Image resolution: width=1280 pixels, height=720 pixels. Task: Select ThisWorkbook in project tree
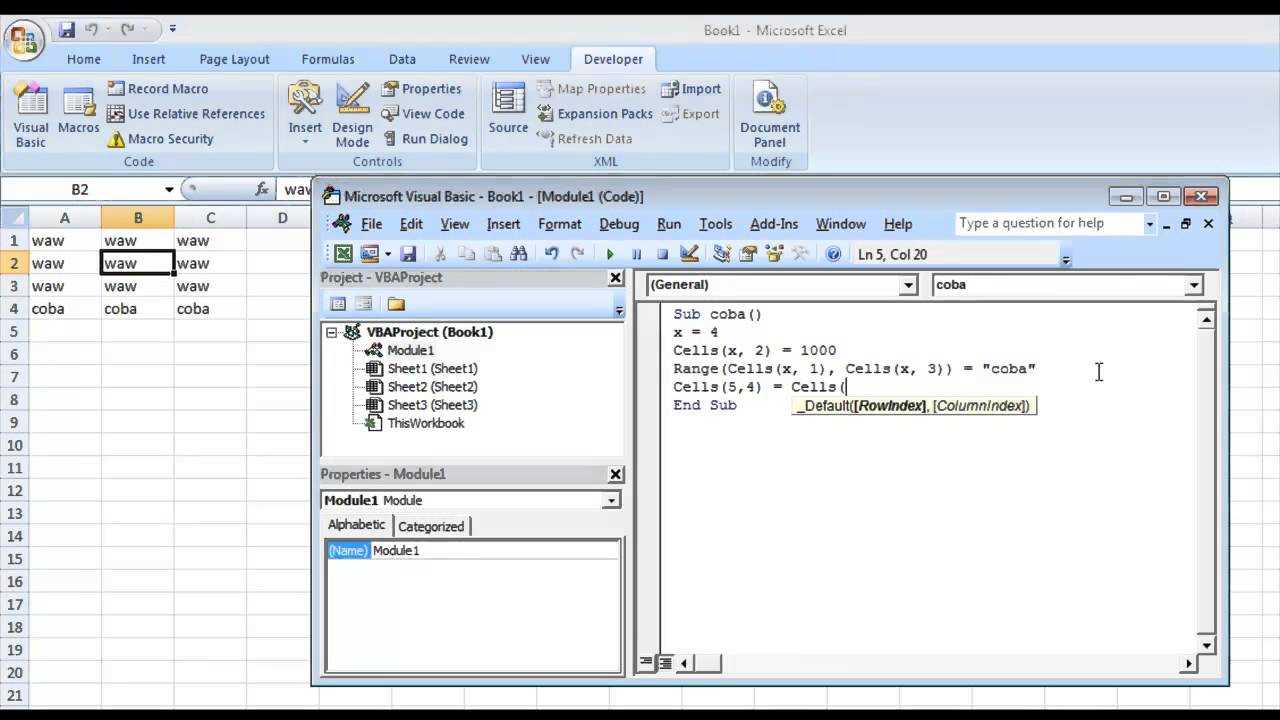[x=425, y=423]
